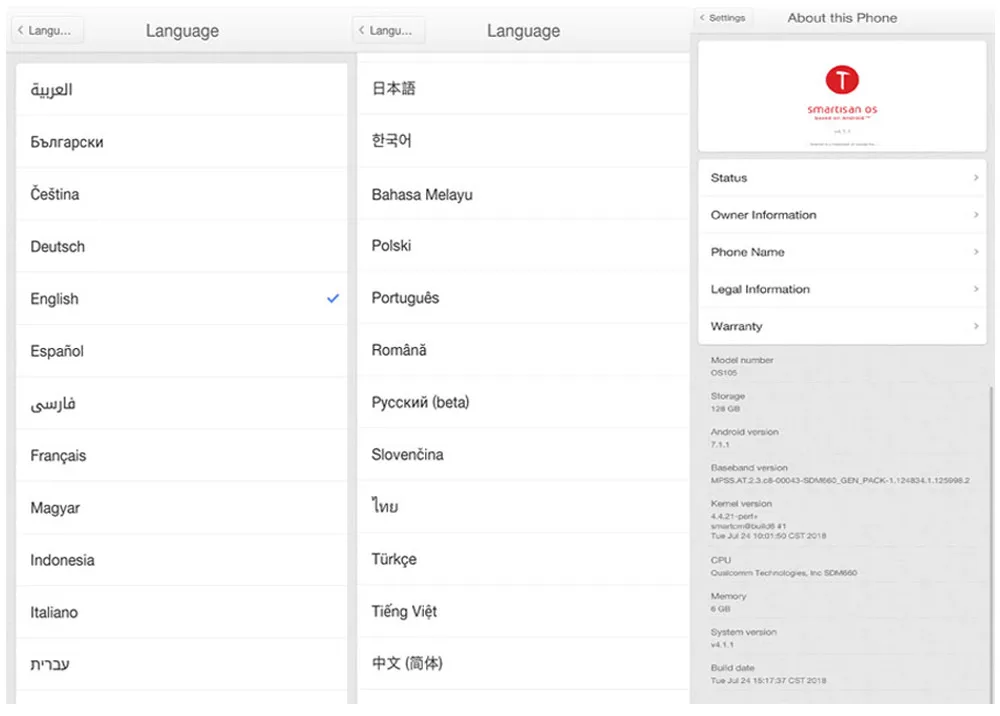This screenshot has height=716, width=1000.
Task: Click the CPU Qualcomm SDM660 entry
Action: [x=784, y=566]
